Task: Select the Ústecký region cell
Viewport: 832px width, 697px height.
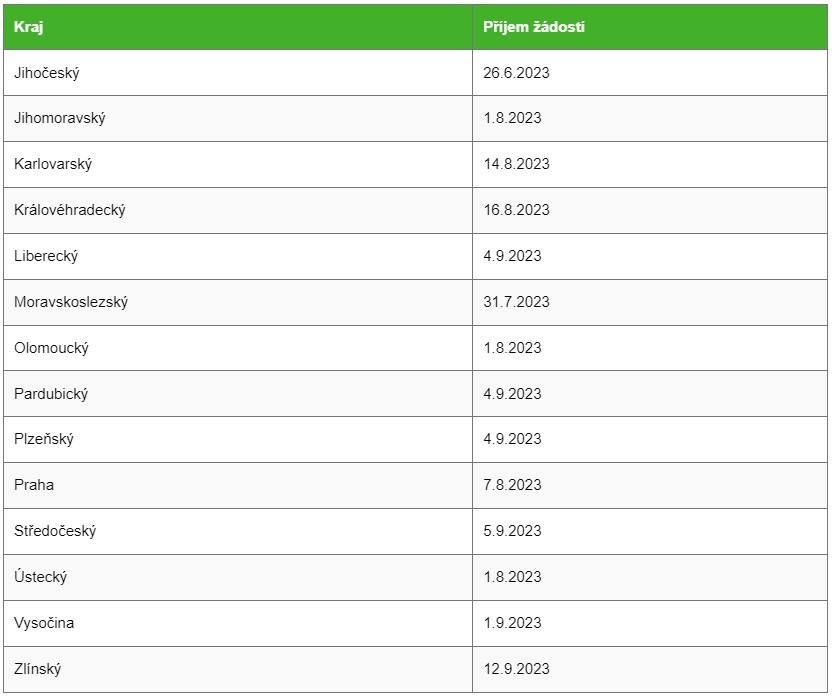Action: tap(238, 577)
